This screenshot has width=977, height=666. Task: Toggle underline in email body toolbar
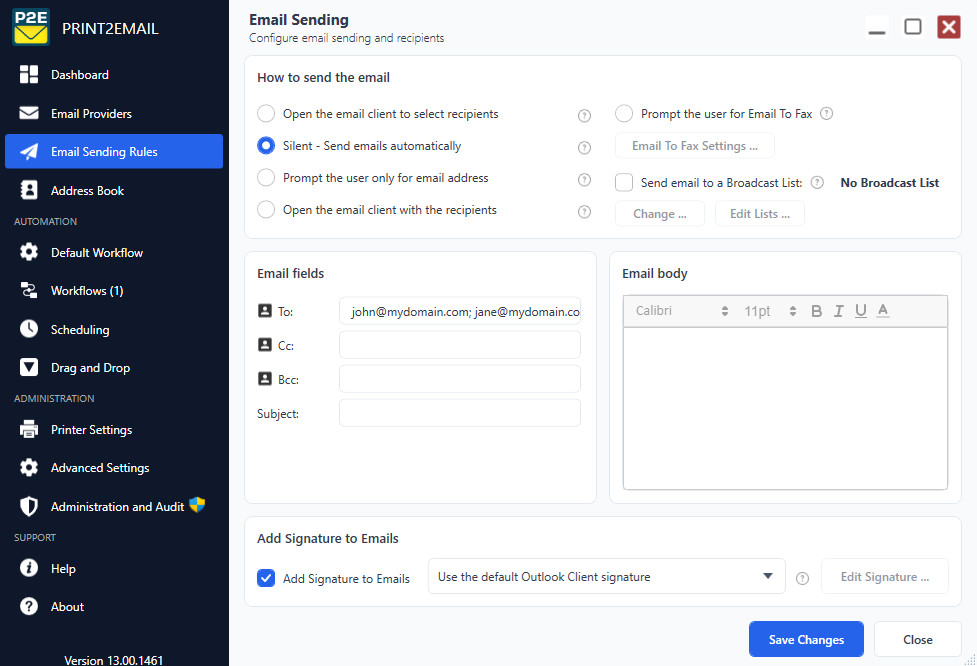click(x=860, y=311)
